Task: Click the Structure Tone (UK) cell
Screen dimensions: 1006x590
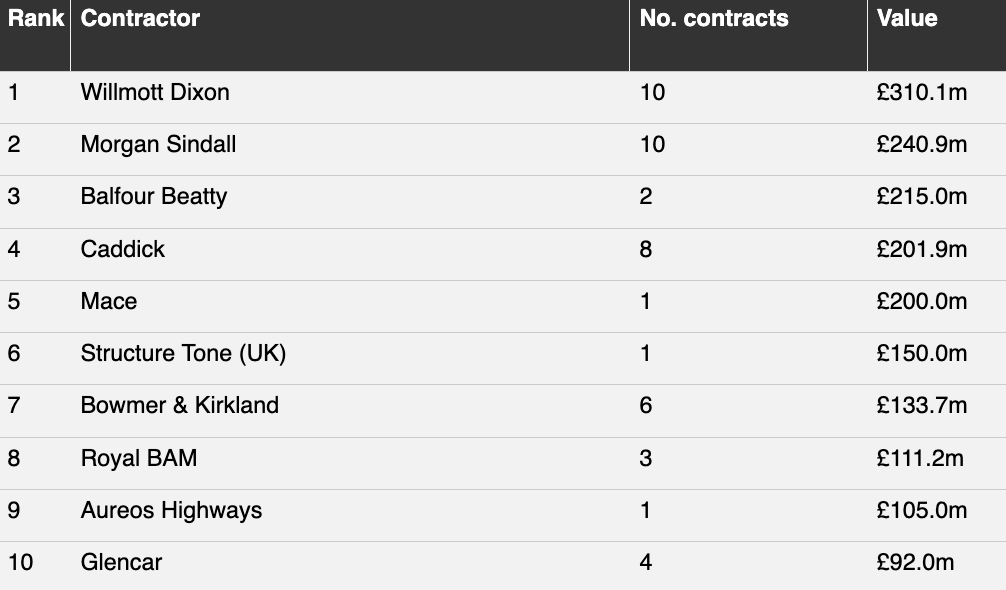Action: (183, 354)
